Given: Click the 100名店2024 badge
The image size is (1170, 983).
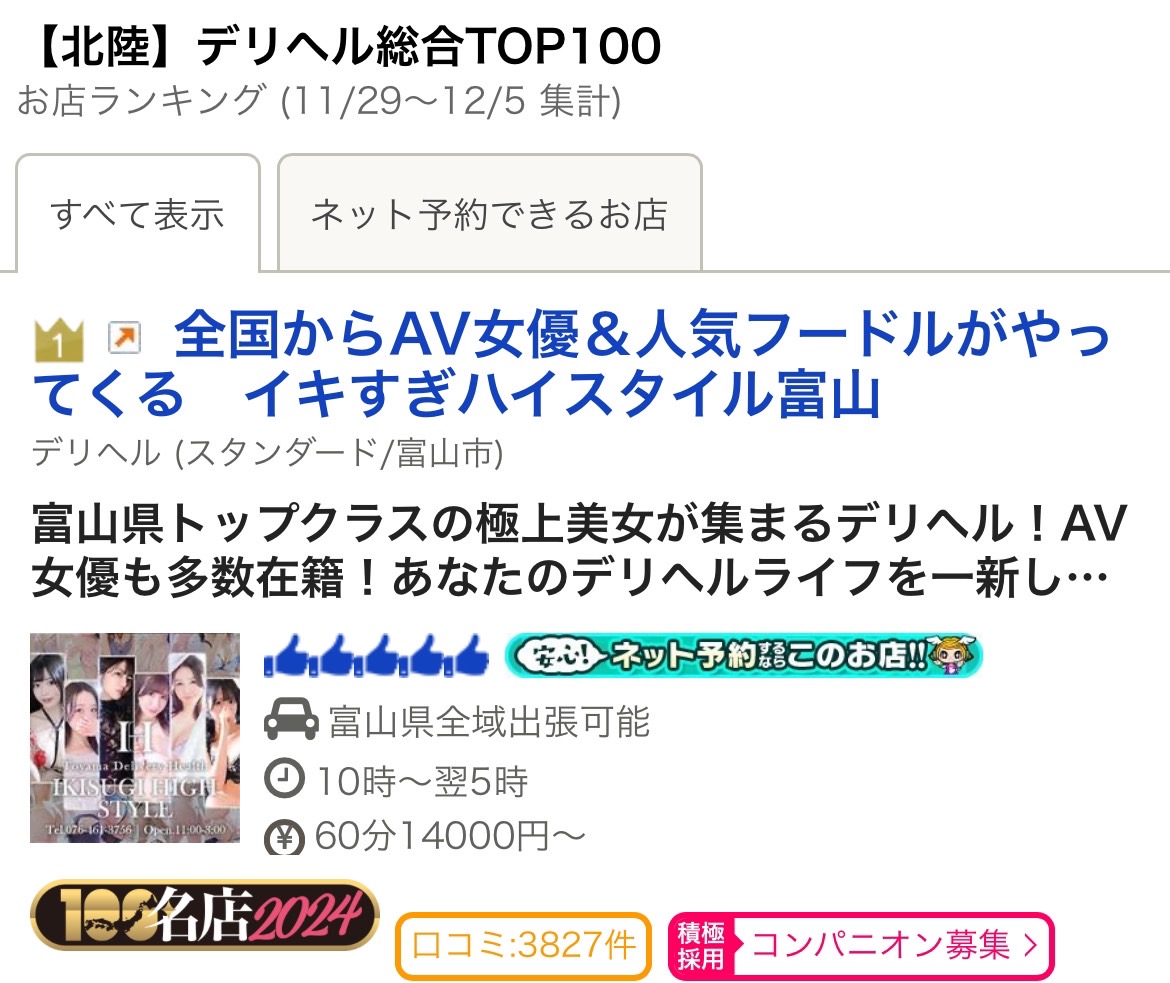Looking at the screenshot, I should 204,914.
